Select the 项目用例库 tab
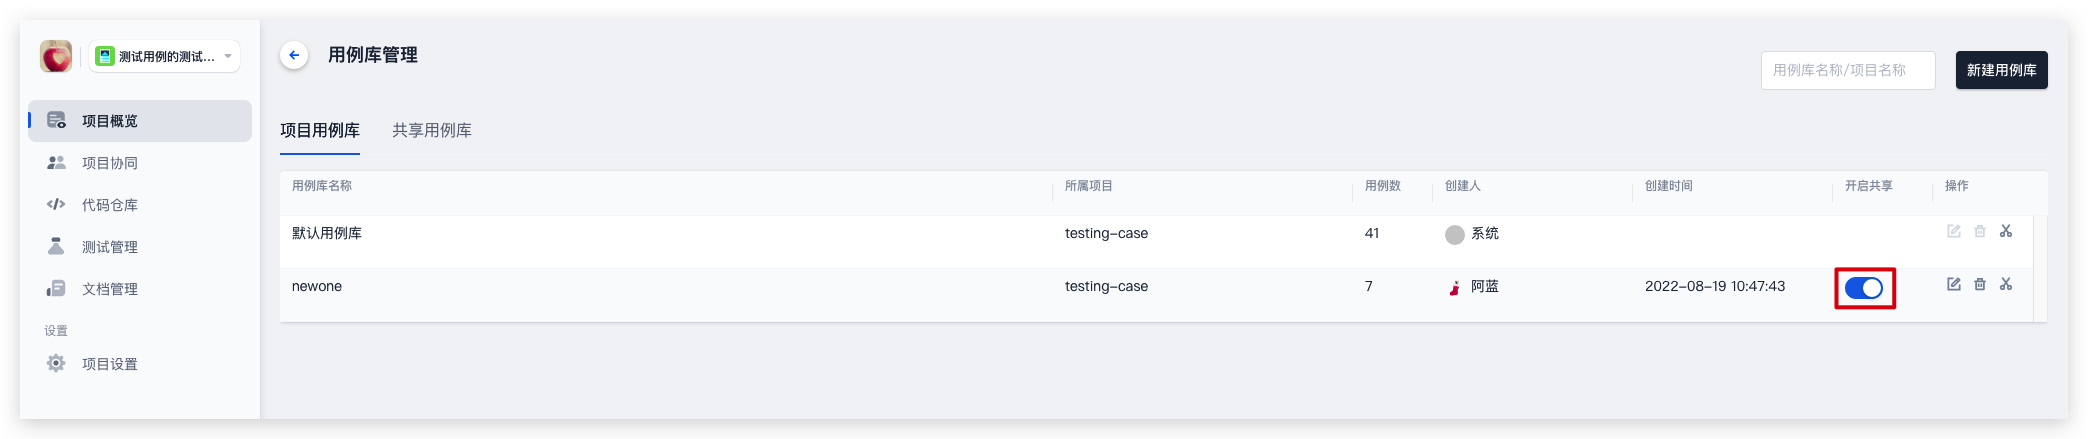 coord(320,130)
